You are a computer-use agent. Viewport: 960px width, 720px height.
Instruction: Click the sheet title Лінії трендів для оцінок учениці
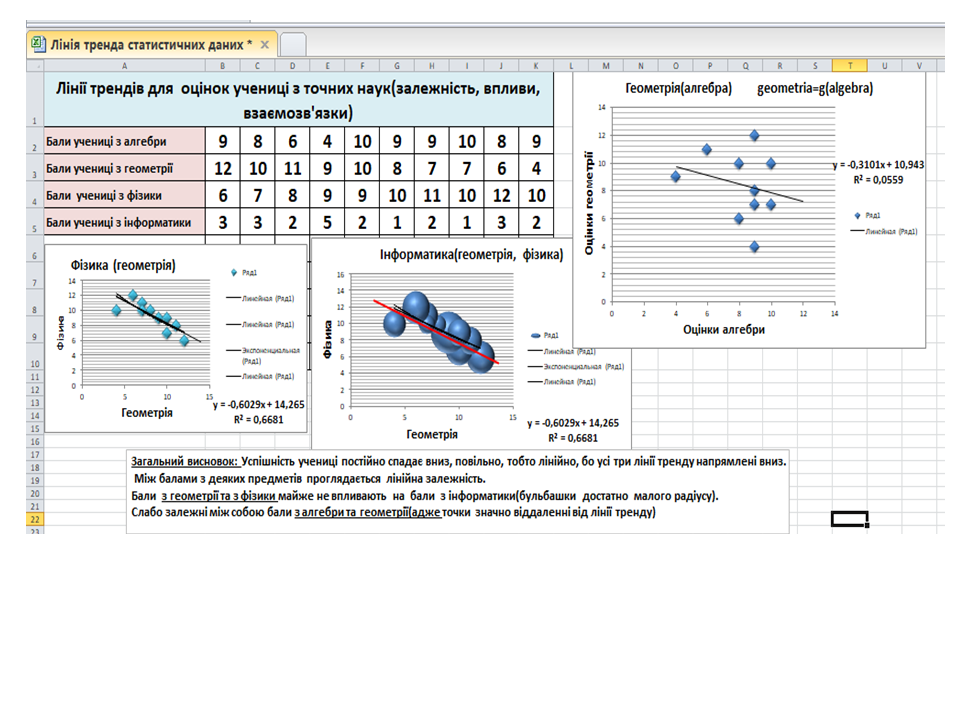pos(298,100)
